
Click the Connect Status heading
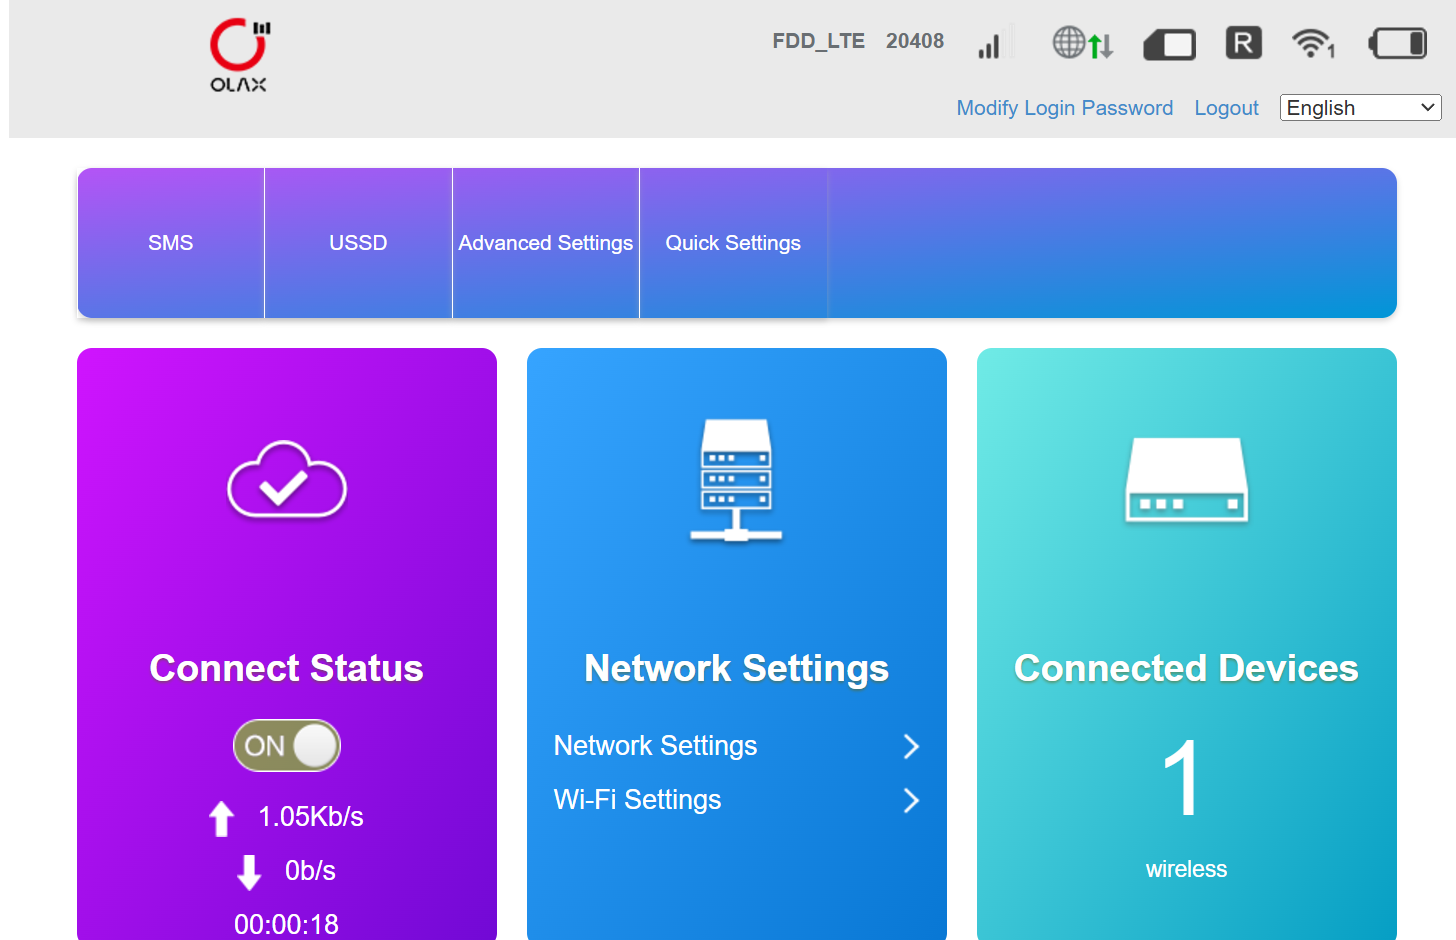[287, 668]
